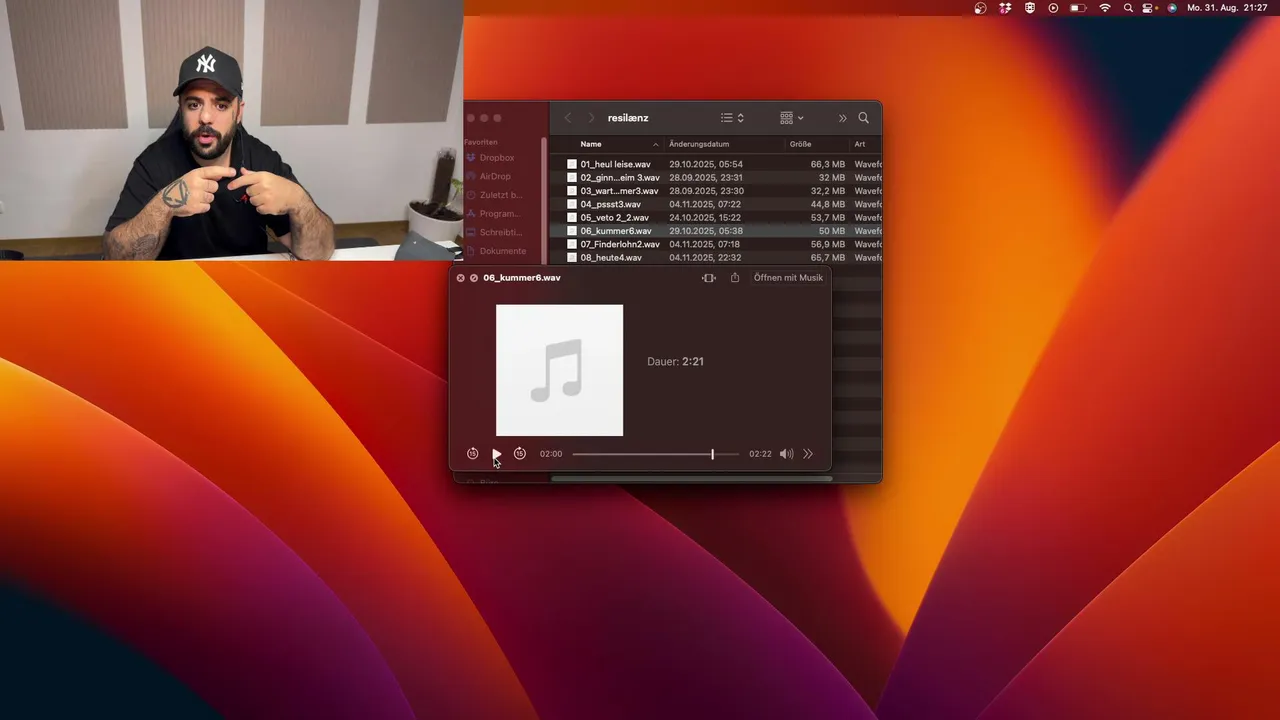This screenshot has height=720, width=1280.
Task: Click the preview resize icon beside share
Action: 709,278
